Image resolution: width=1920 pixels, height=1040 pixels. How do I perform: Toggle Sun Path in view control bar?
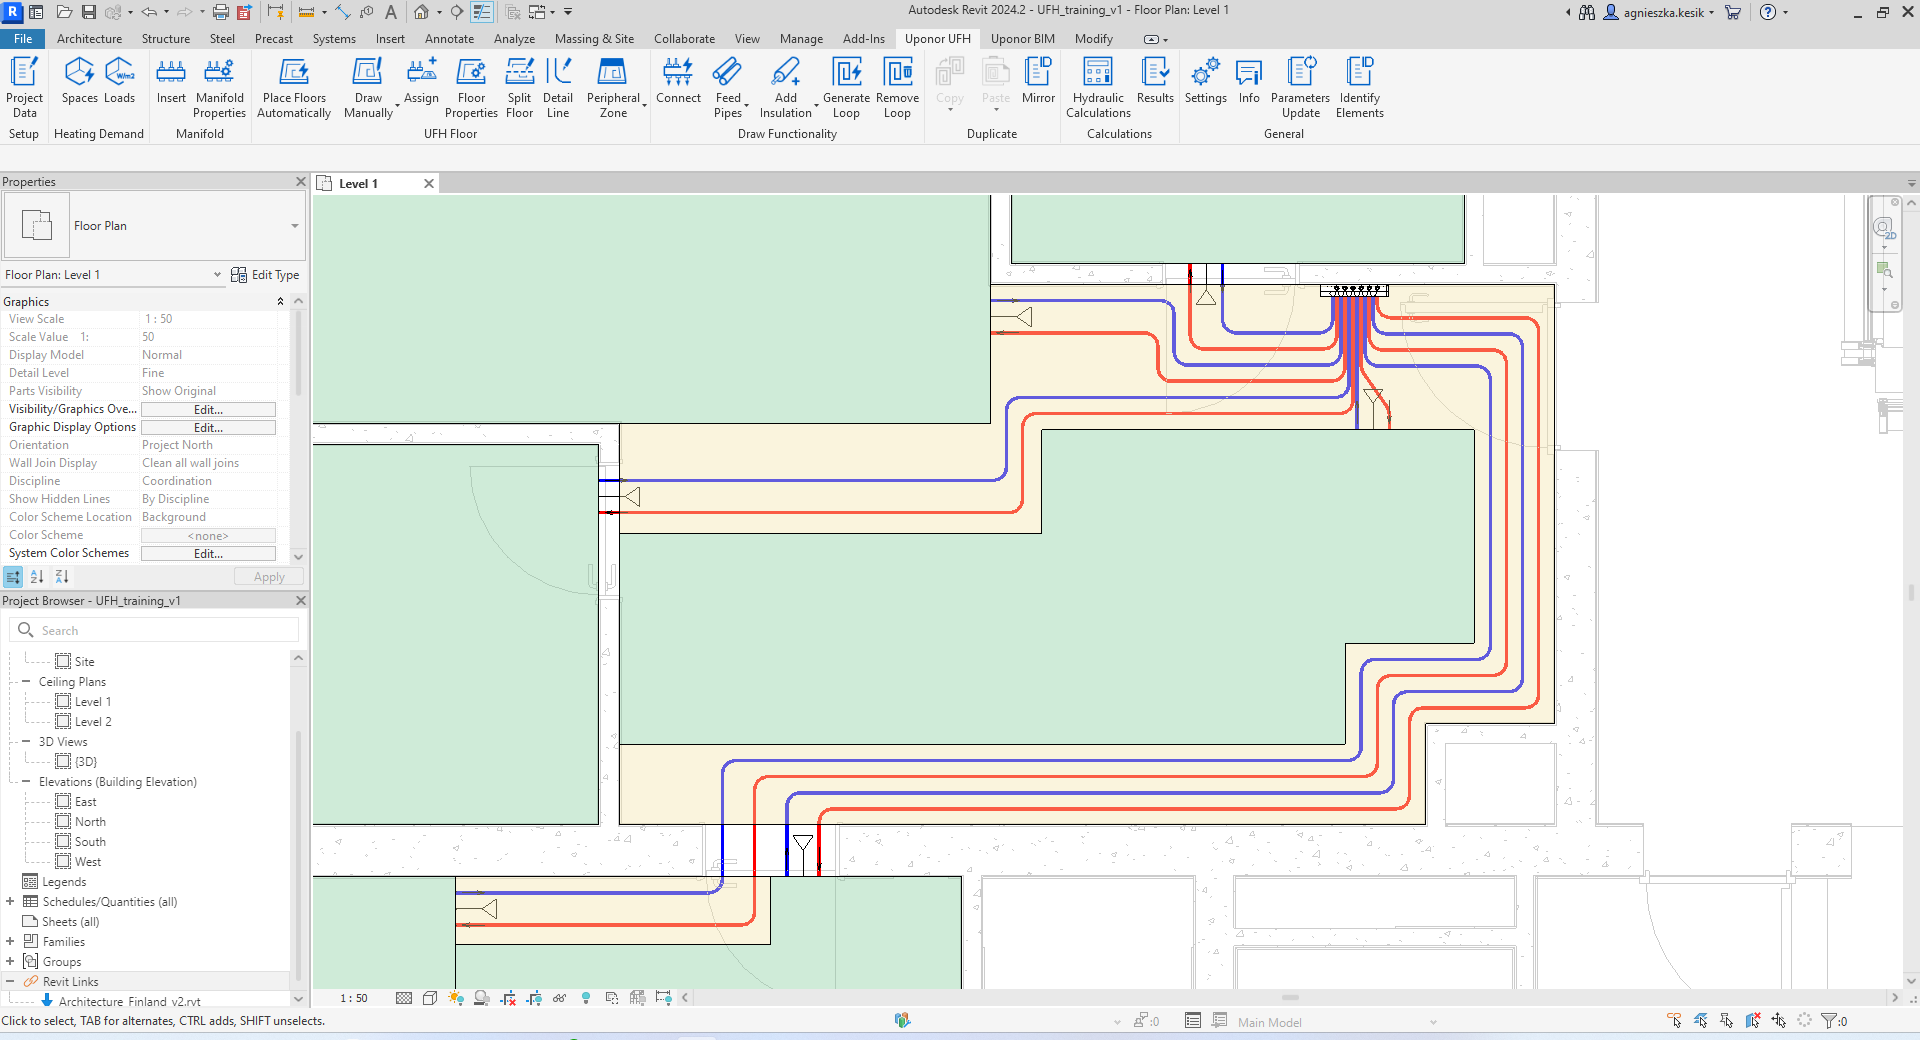(456, 998)
